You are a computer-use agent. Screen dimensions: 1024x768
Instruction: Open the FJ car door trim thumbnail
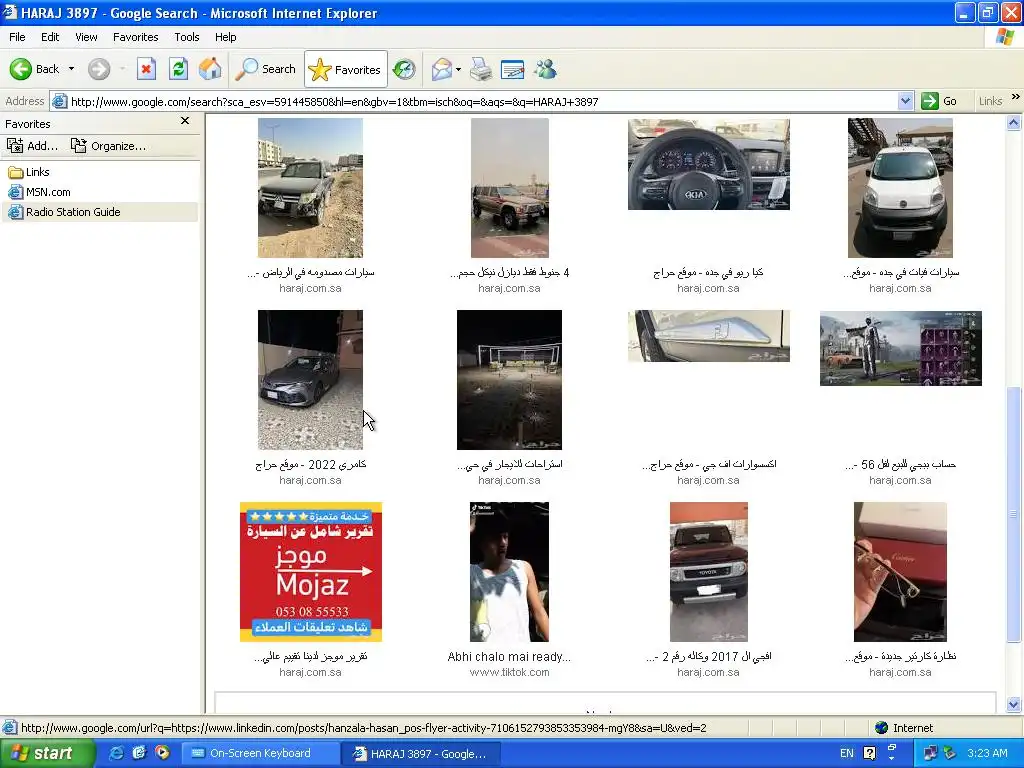tap(709, 336)
